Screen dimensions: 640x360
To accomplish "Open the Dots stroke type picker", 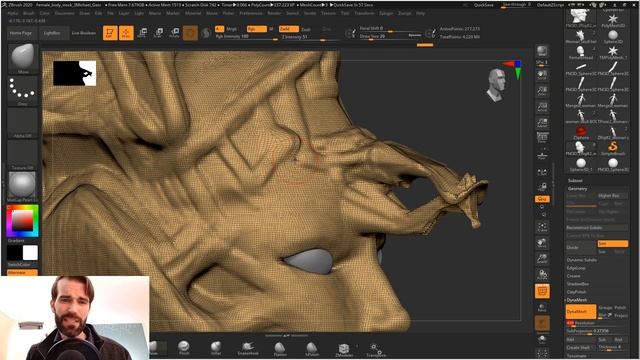I will pos(22,91).
